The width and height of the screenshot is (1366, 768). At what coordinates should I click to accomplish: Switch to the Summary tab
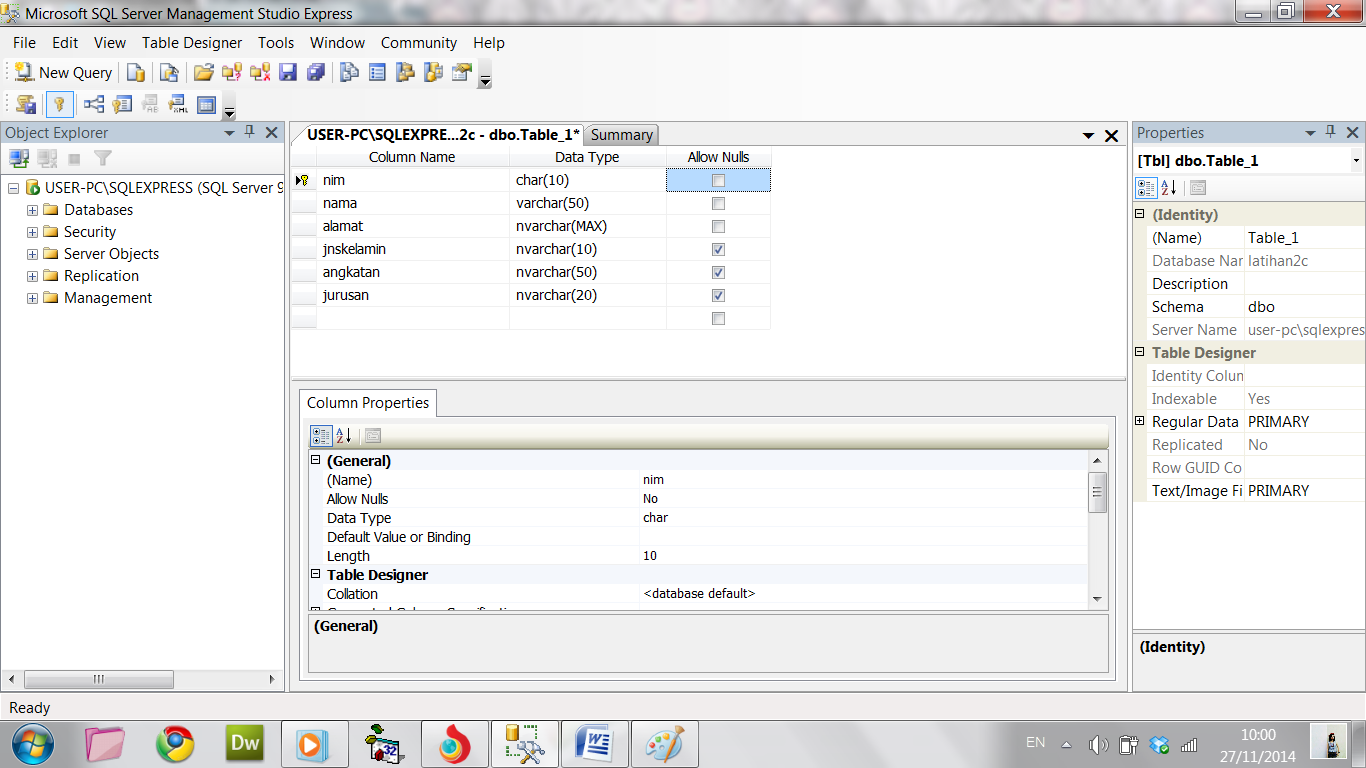pos(622,135)
